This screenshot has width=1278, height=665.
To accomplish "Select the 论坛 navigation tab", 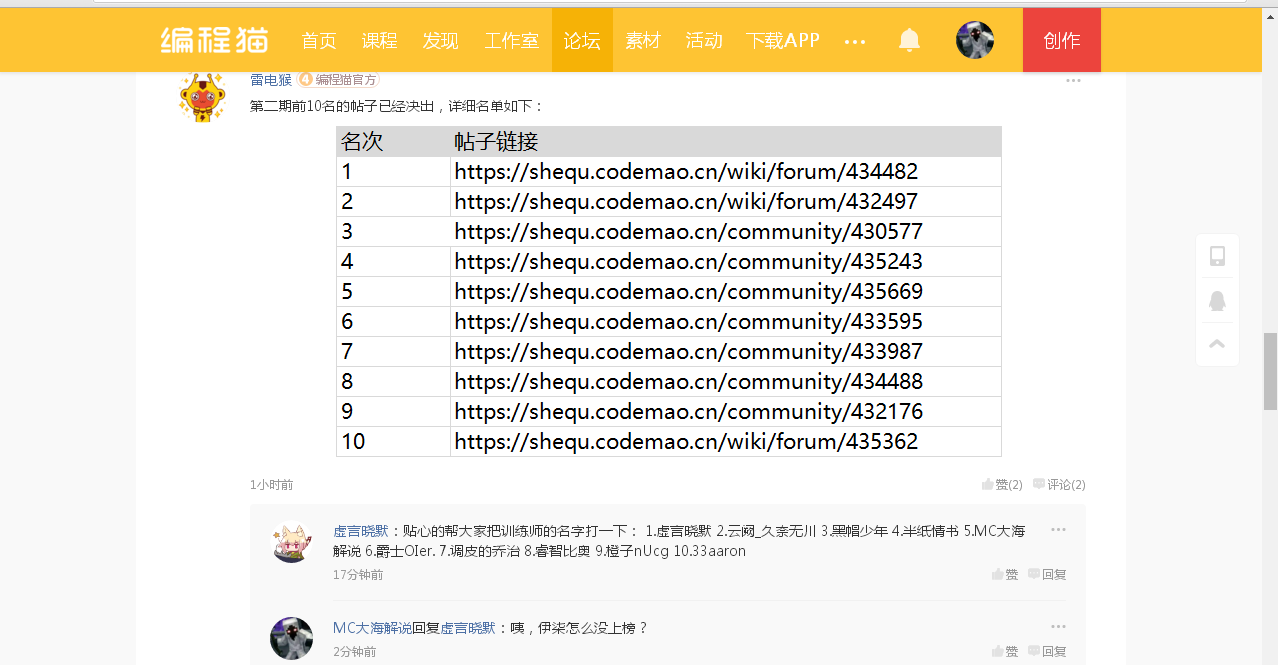I will click(582, 40).
